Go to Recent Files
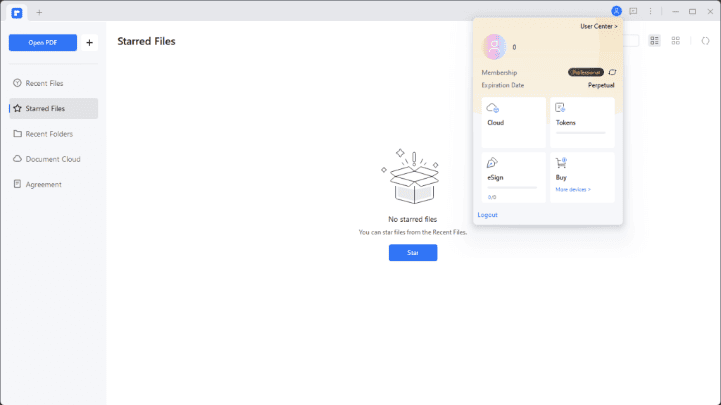Viewport: 721px width, 405px height. pyautogui.click(x=53, y=83)
